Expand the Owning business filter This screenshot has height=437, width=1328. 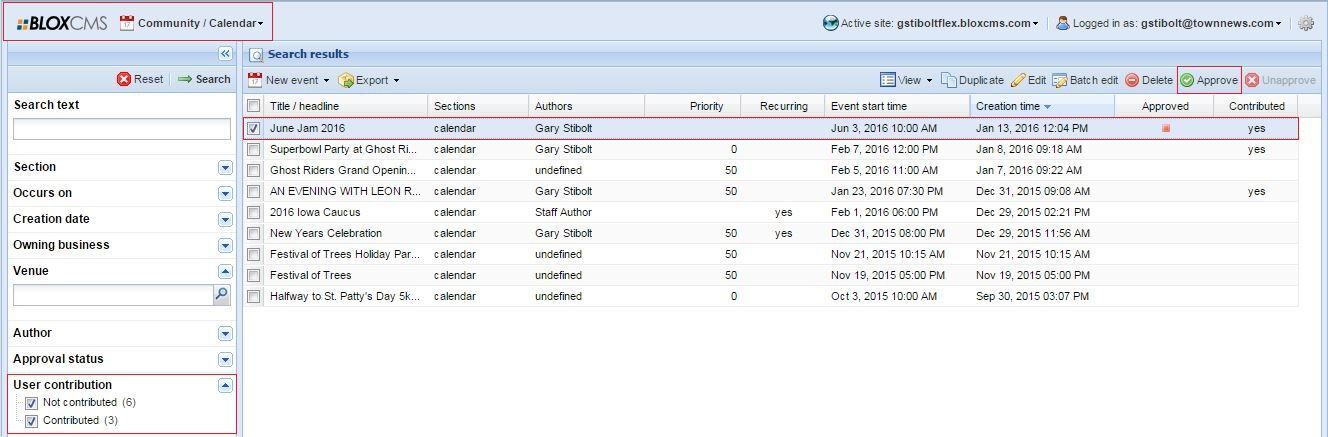(x=225, y=245)
